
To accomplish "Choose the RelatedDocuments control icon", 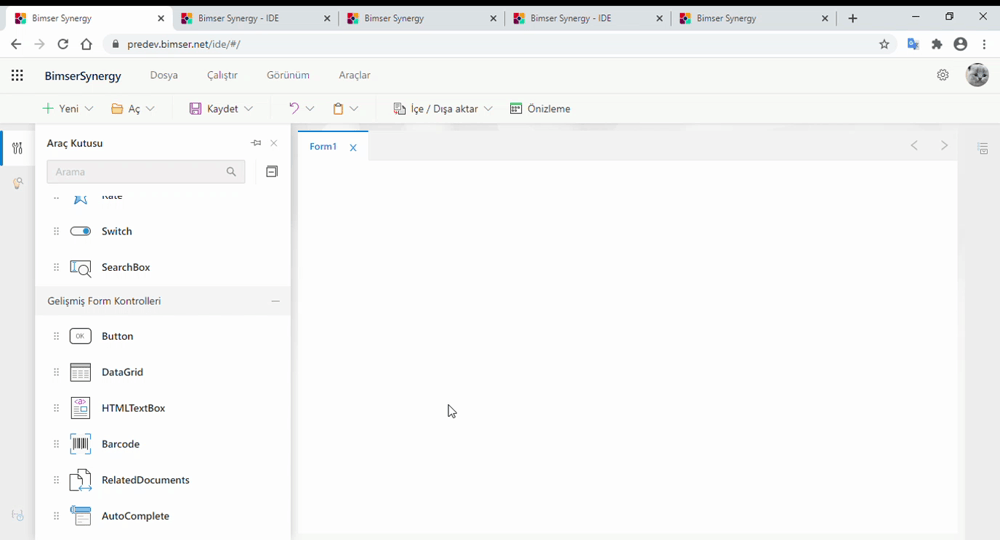I will tap(80, 480).
